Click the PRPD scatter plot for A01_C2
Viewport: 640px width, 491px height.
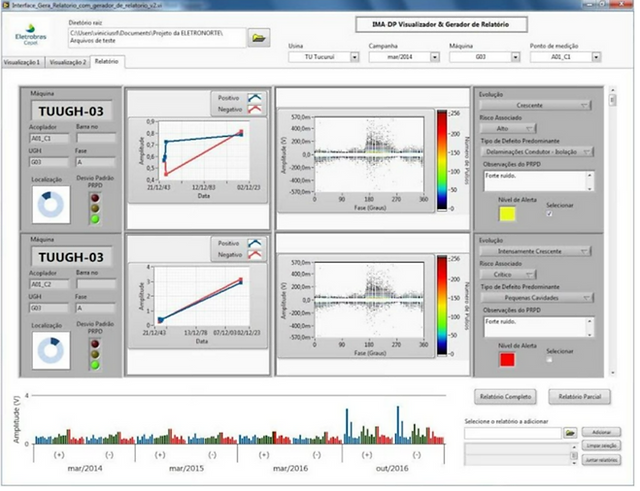369,300
